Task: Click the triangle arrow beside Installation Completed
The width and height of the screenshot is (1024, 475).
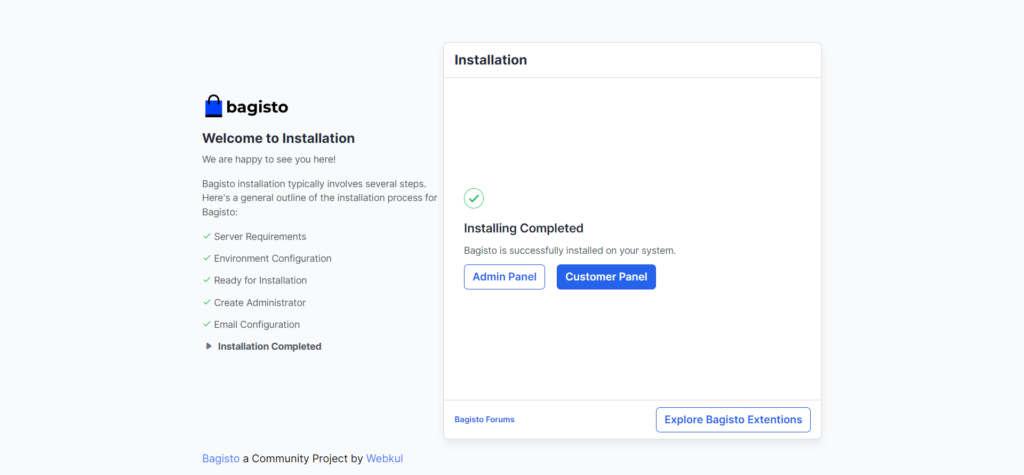Action: coord(208,346)
